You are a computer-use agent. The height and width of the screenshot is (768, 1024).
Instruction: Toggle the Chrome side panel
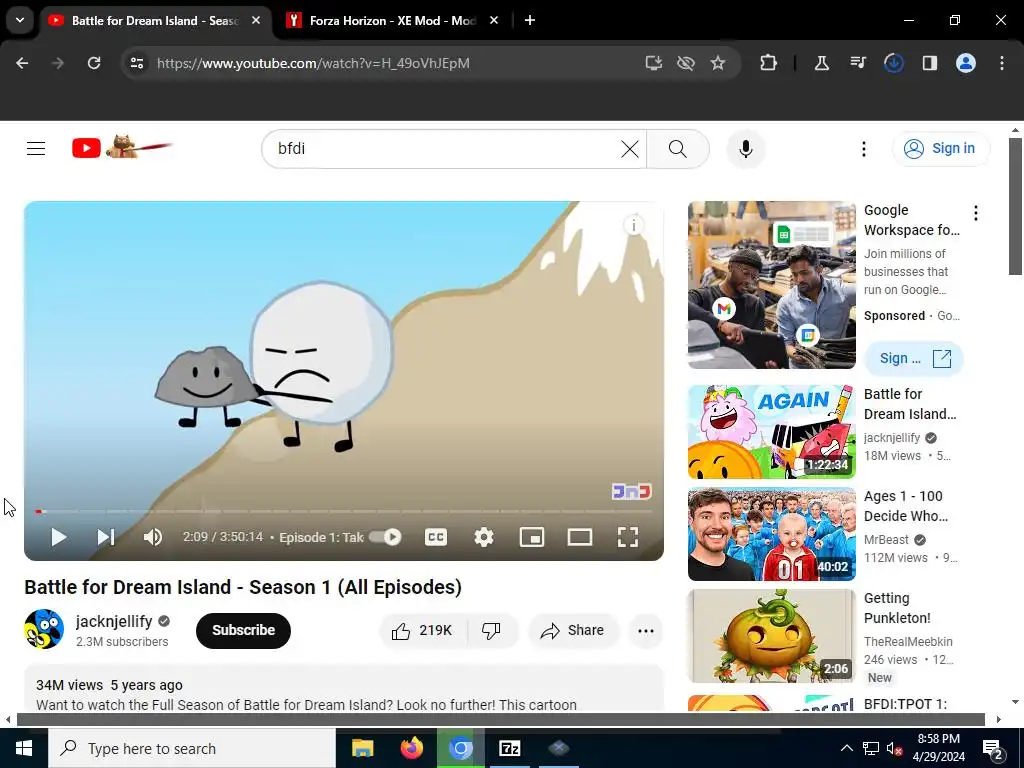point(929,63)
